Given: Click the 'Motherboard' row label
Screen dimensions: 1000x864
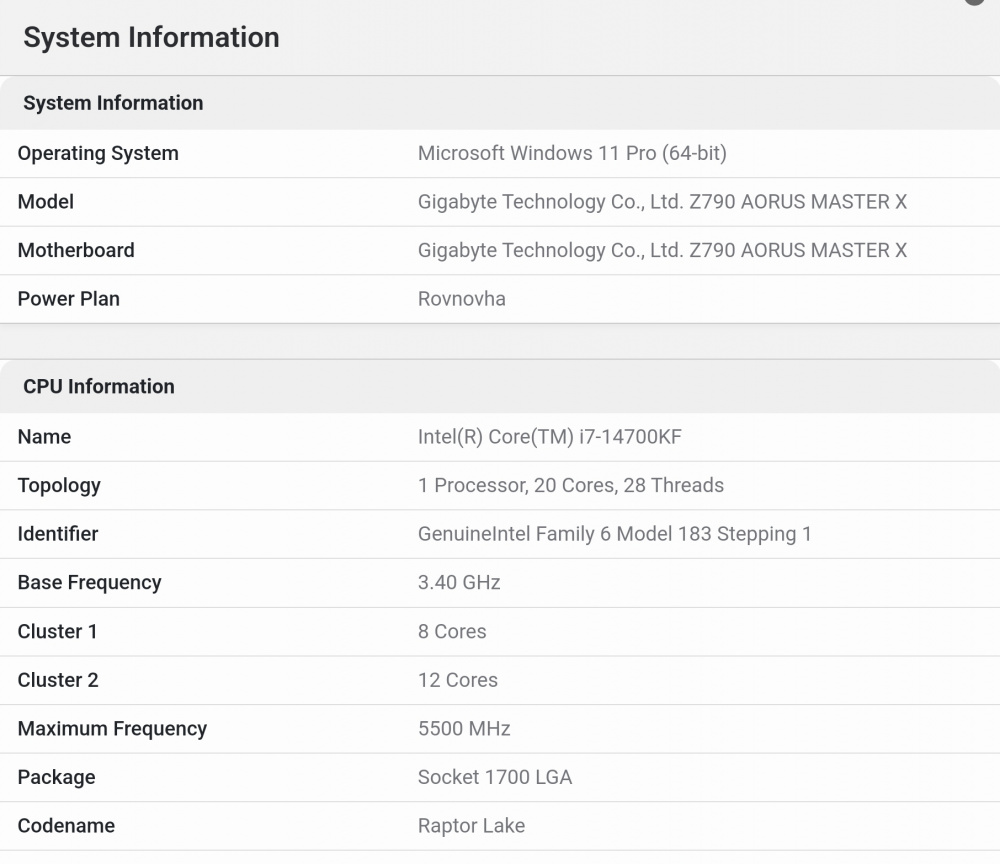Looking at the screenshot, I should pos(76,250).
